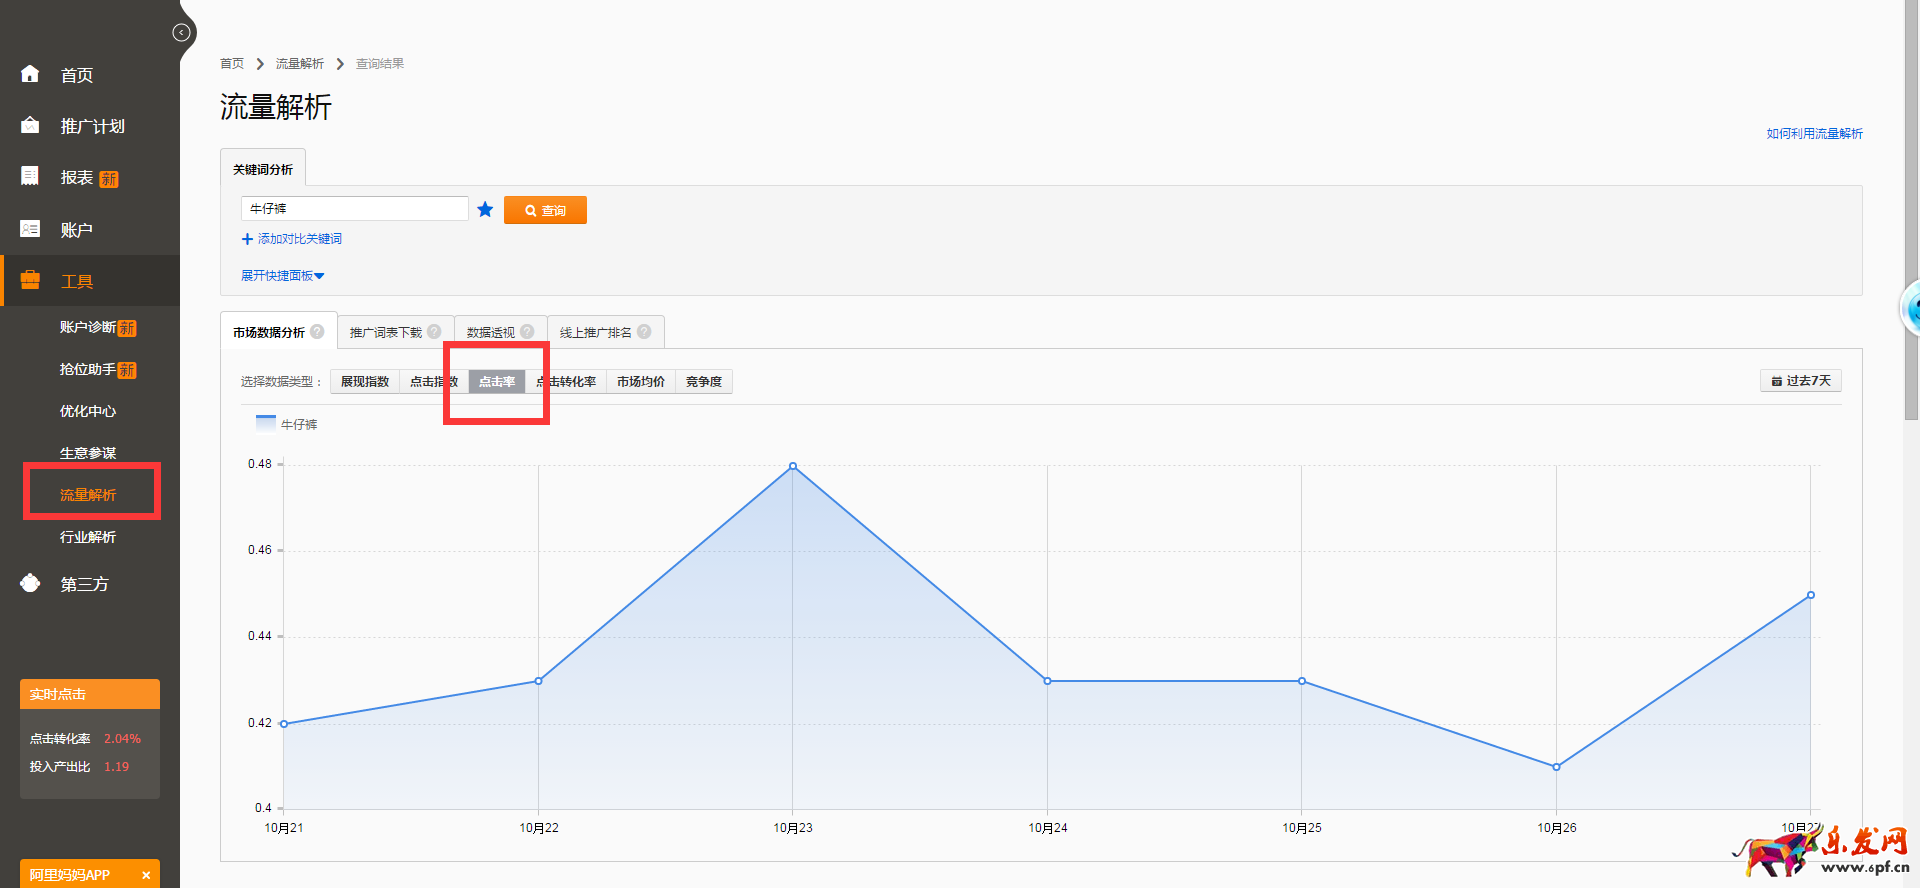Click the keyword input field containing 牛仔裤
The width and height of the screenshot is (1920, 888).
tap(354, 208)
